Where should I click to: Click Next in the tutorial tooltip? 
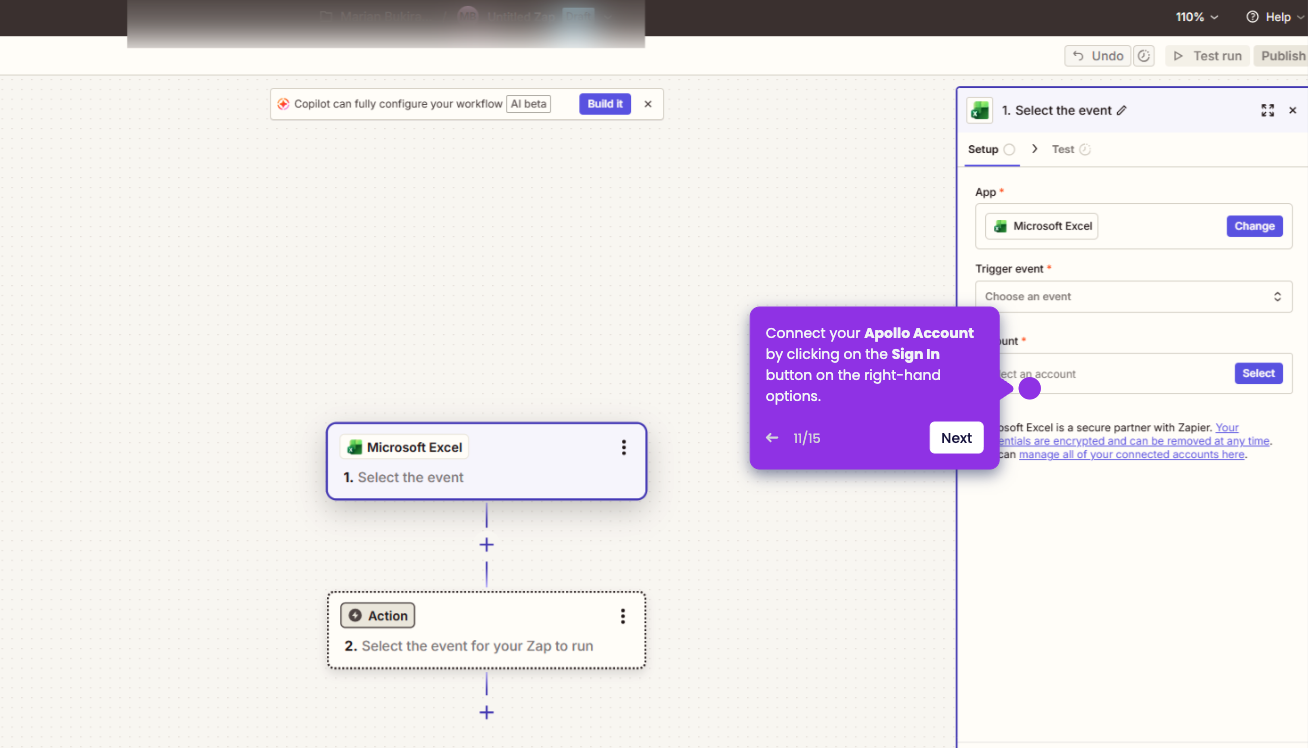coord(956,438)
